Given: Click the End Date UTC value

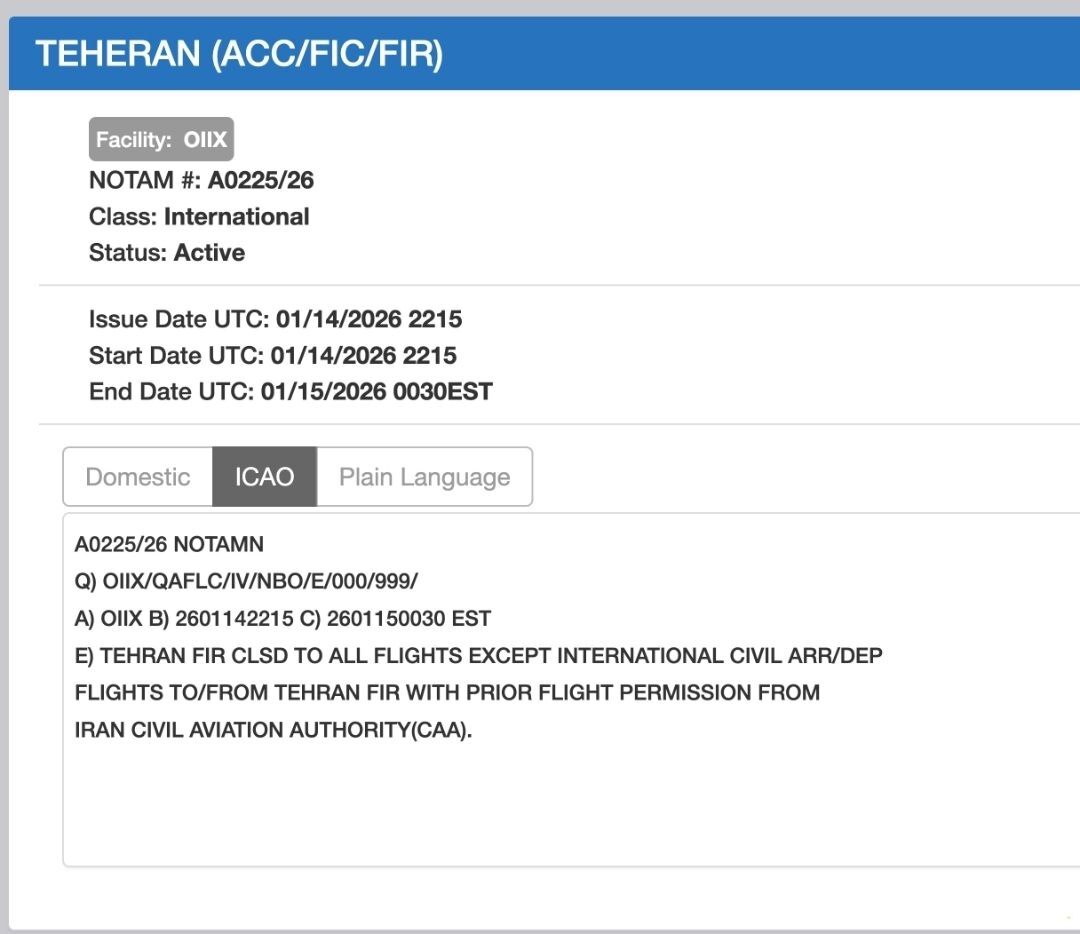Looking at the screenshot, I should pos(376,391).
